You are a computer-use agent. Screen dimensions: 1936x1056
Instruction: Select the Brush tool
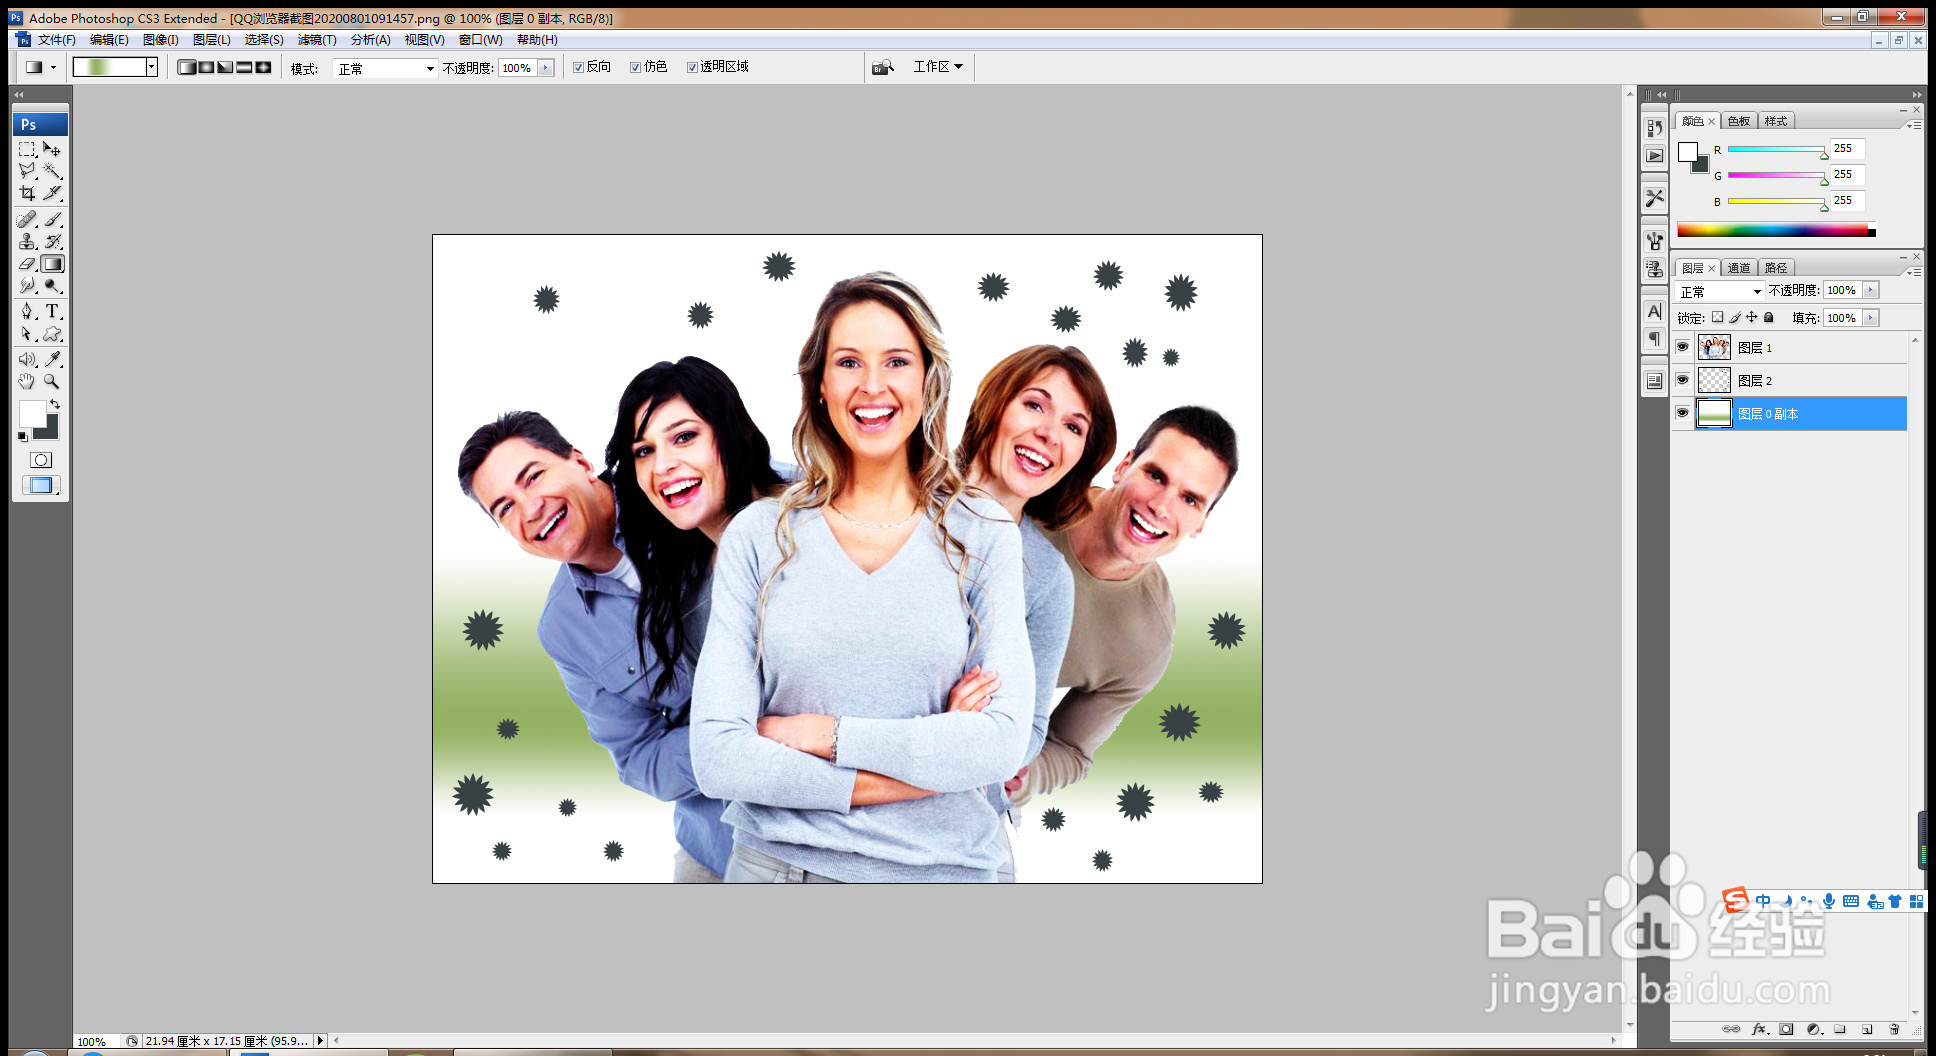coord(53,219)
